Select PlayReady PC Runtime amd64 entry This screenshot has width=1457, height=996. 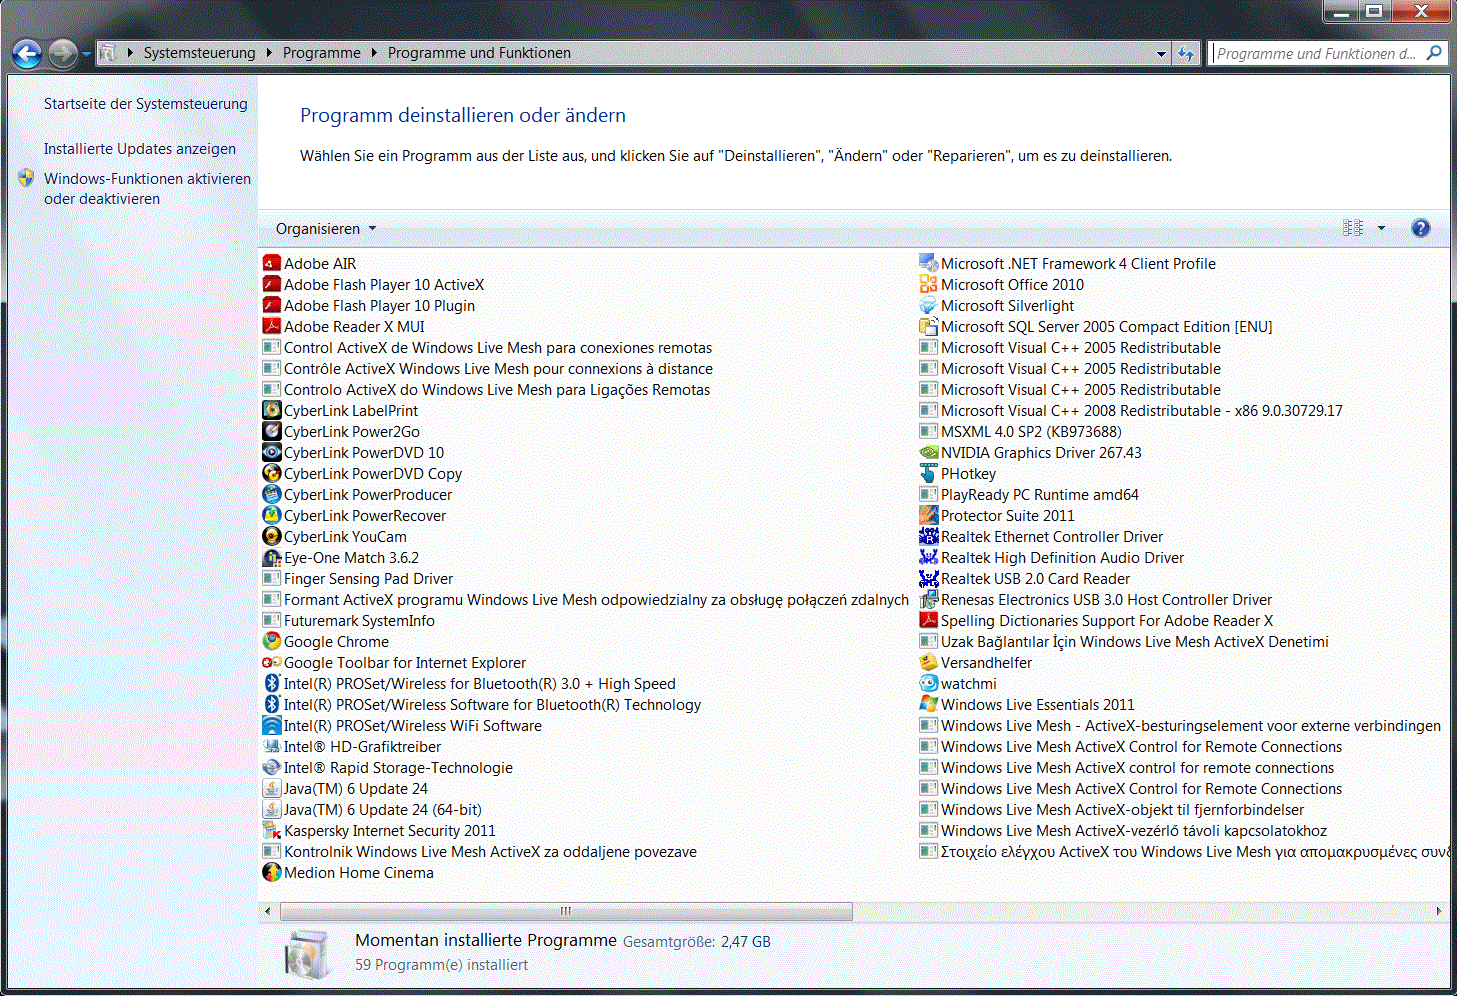click(x=1029, y=494)
